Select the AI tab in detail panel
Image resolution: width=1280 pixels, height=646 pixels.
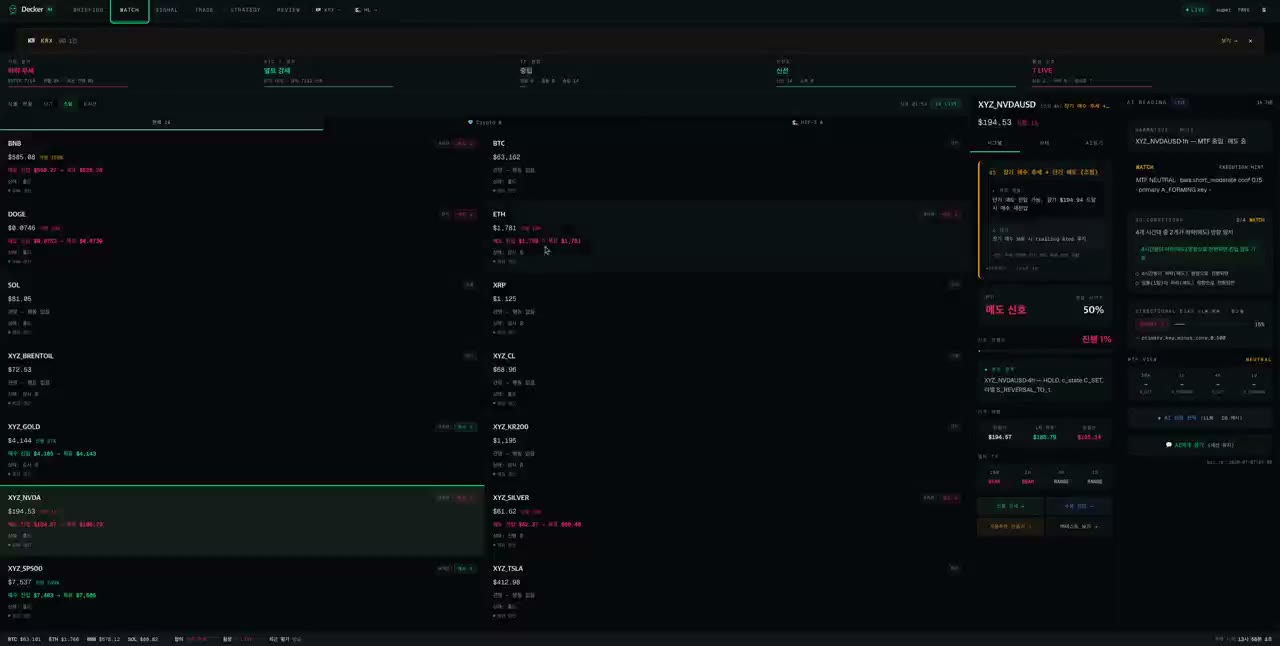click(1094, 143)
